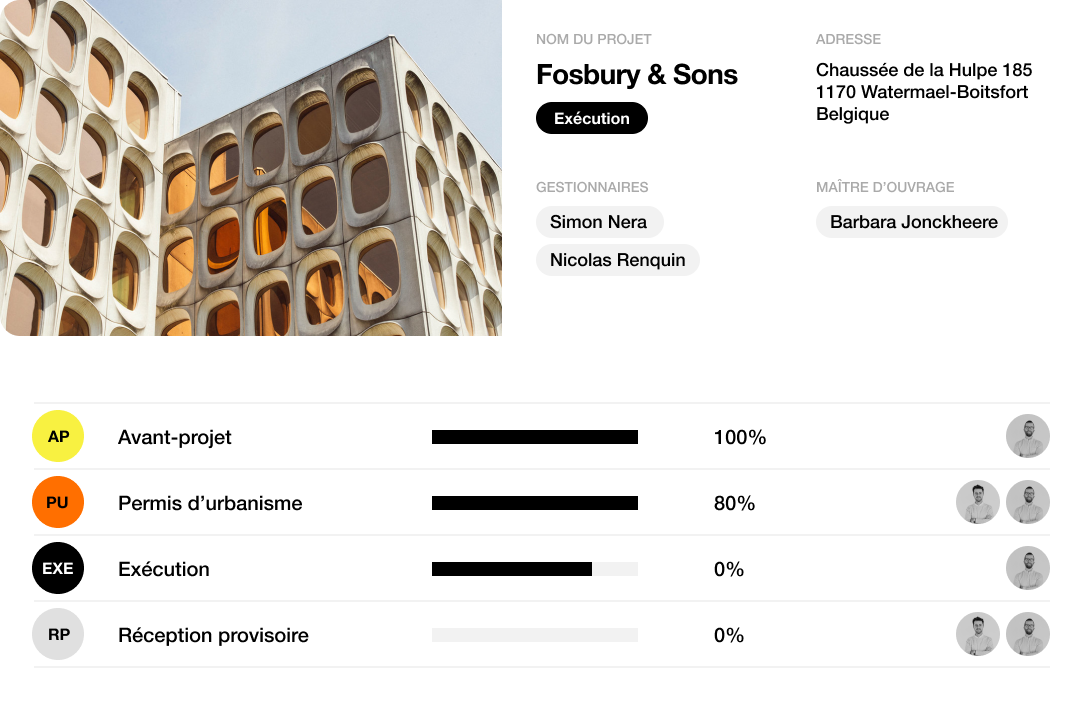Open the avatar on the Avant-projet row
The height and width of the screenshot is (702, 1080).
tap(1027, 437)
